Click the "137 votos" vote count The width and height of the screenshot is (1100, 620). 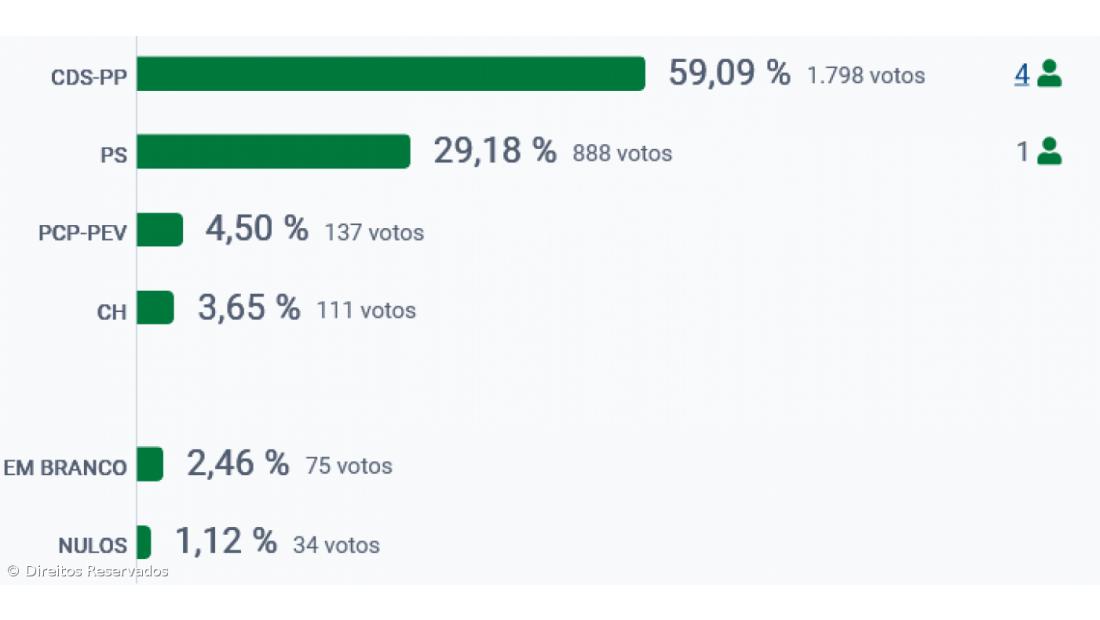[x=374, y=232]
